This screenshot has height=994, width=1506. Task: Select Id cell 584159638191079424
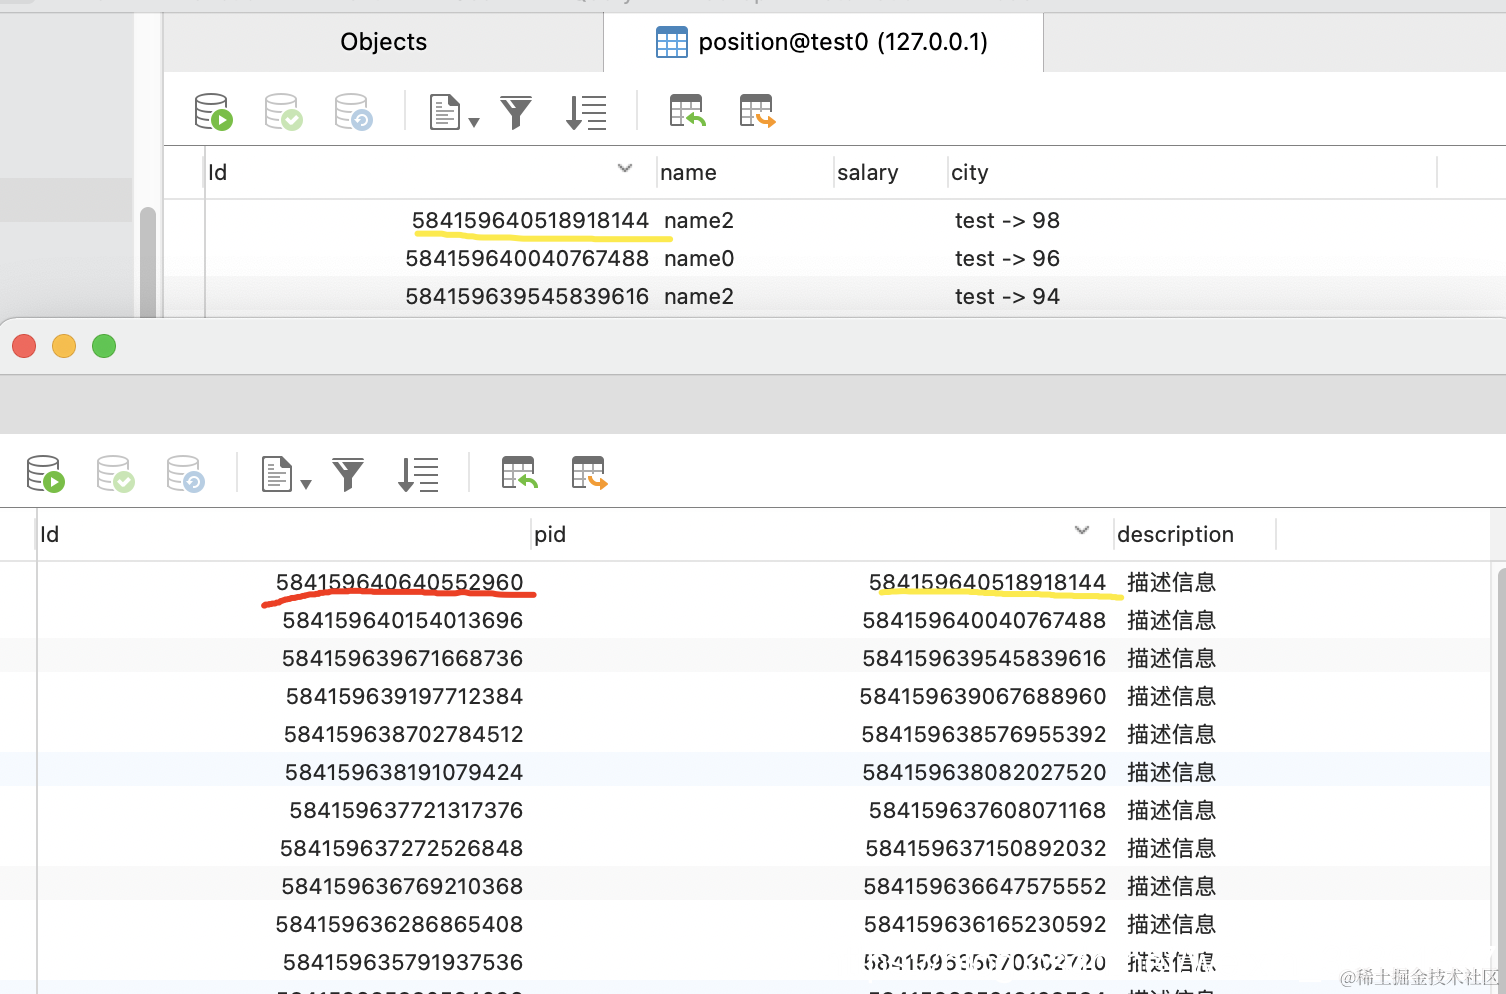pyautogui.click(x=404, y=772)
